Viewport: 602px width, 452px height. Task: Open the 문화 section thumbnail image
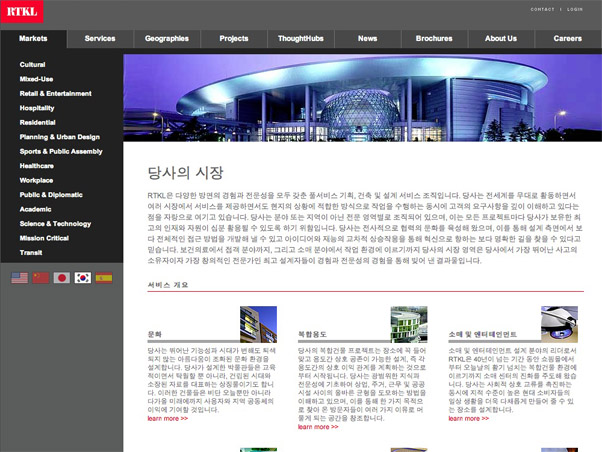[258, 324]
